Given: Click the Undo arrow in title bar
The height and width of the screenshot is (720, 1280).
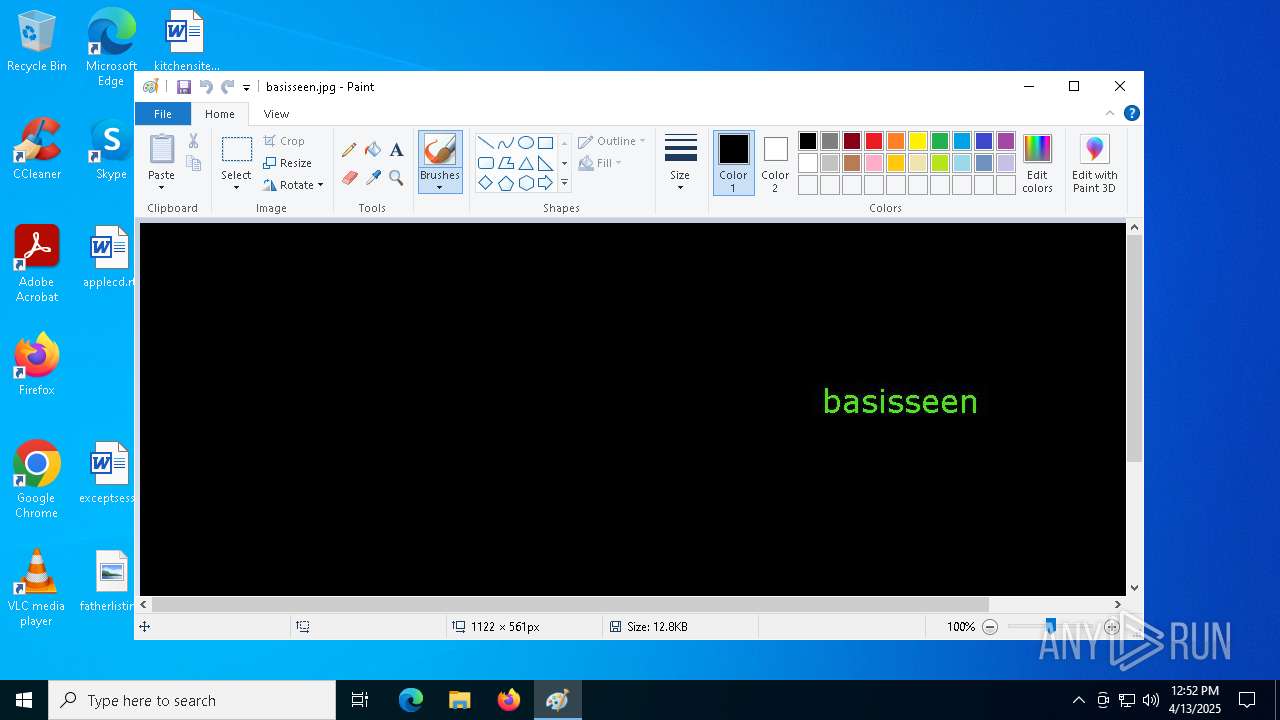Looking at the screenshot, I should [206, 87].
